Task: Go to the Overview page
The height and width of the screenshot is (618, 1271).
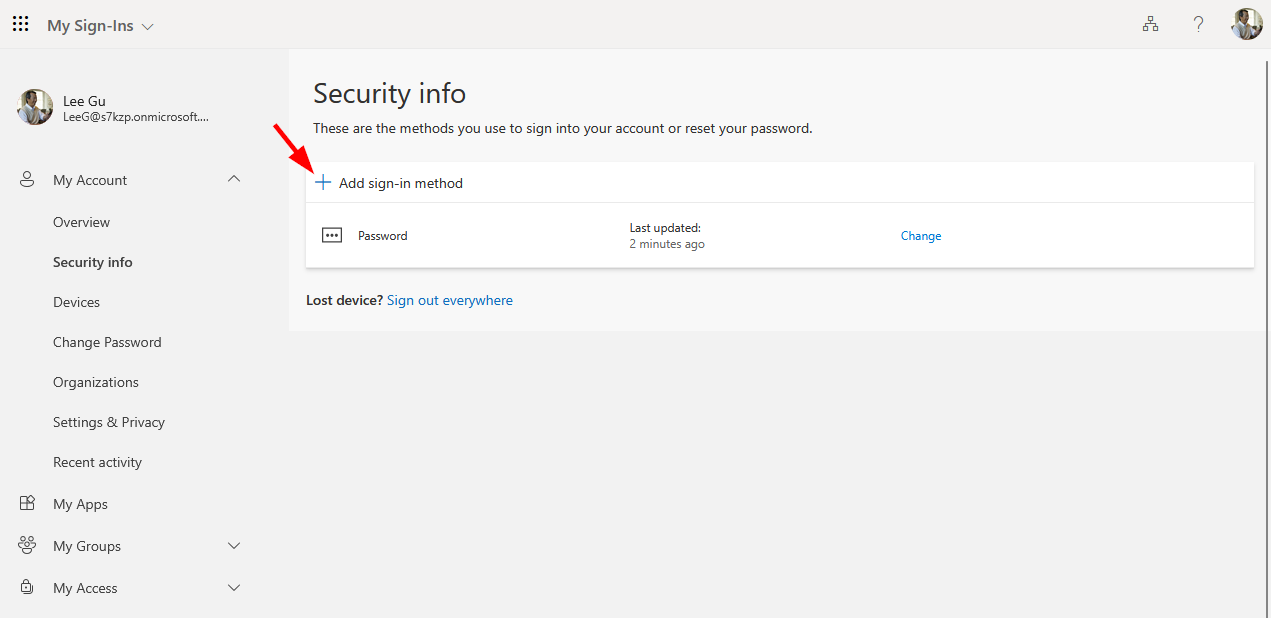Action: coord(82,222)
